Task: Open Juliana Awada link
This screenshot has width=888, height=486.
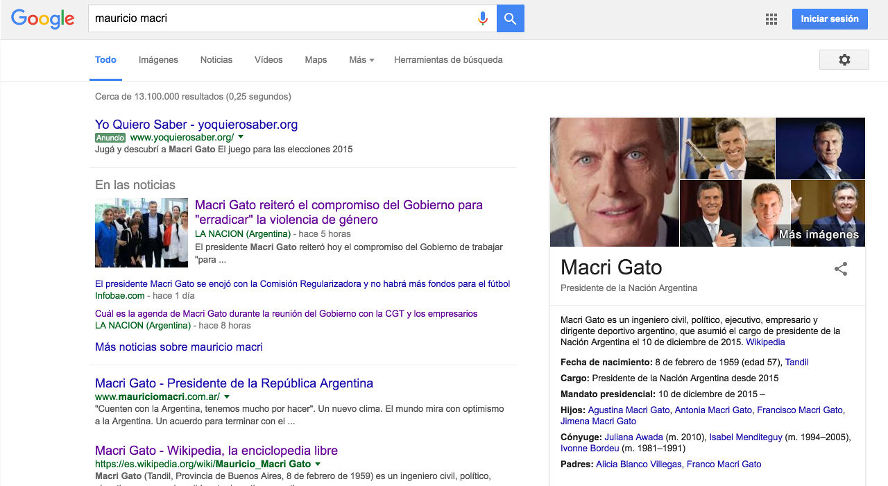Action: click(633, 437)
